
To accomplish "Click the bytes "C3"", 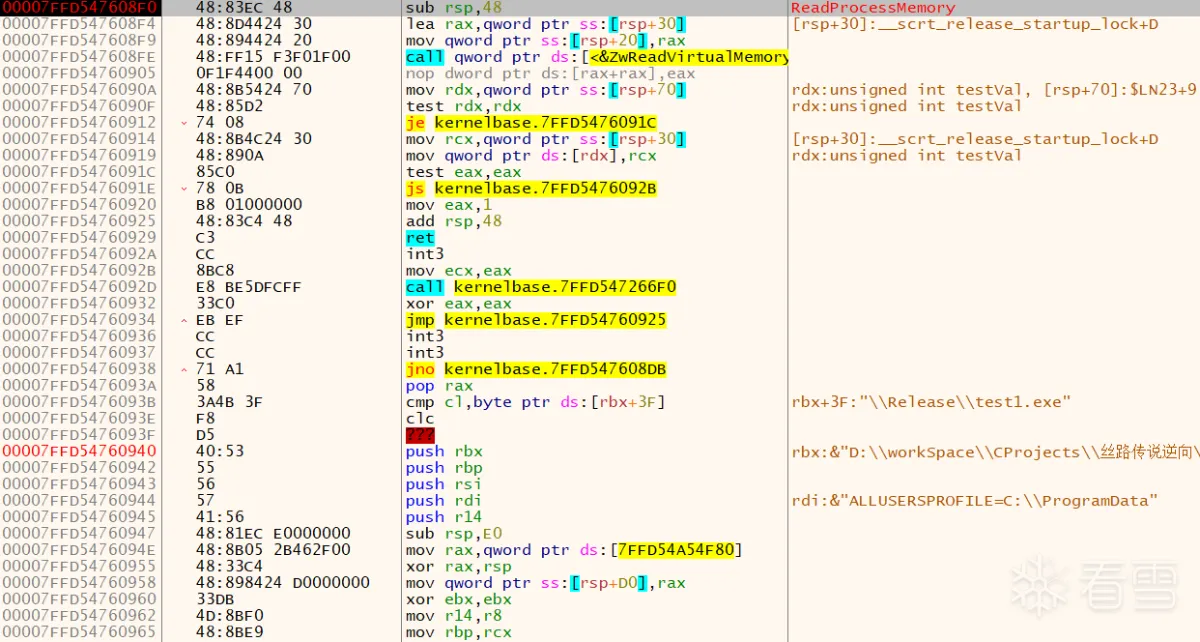I will [205, 238].
